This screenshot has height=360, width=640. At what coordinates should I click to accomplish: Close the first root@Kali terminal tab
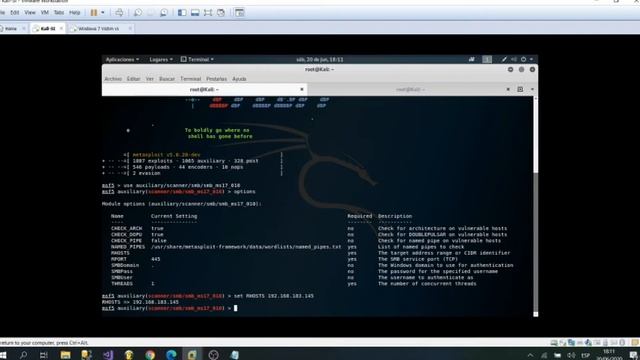coord(302,89)
